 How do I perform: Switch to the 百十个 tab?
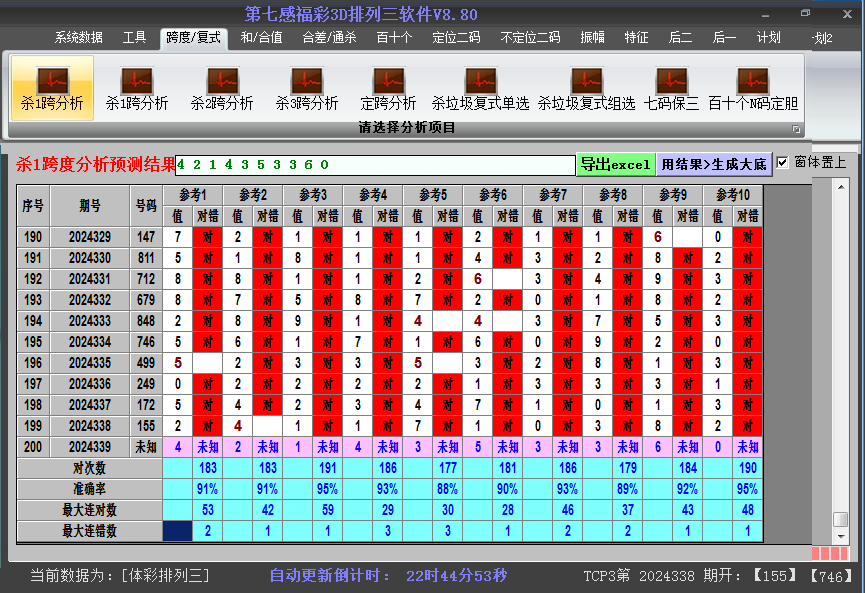pyautogui.click(x=394, y=38)
